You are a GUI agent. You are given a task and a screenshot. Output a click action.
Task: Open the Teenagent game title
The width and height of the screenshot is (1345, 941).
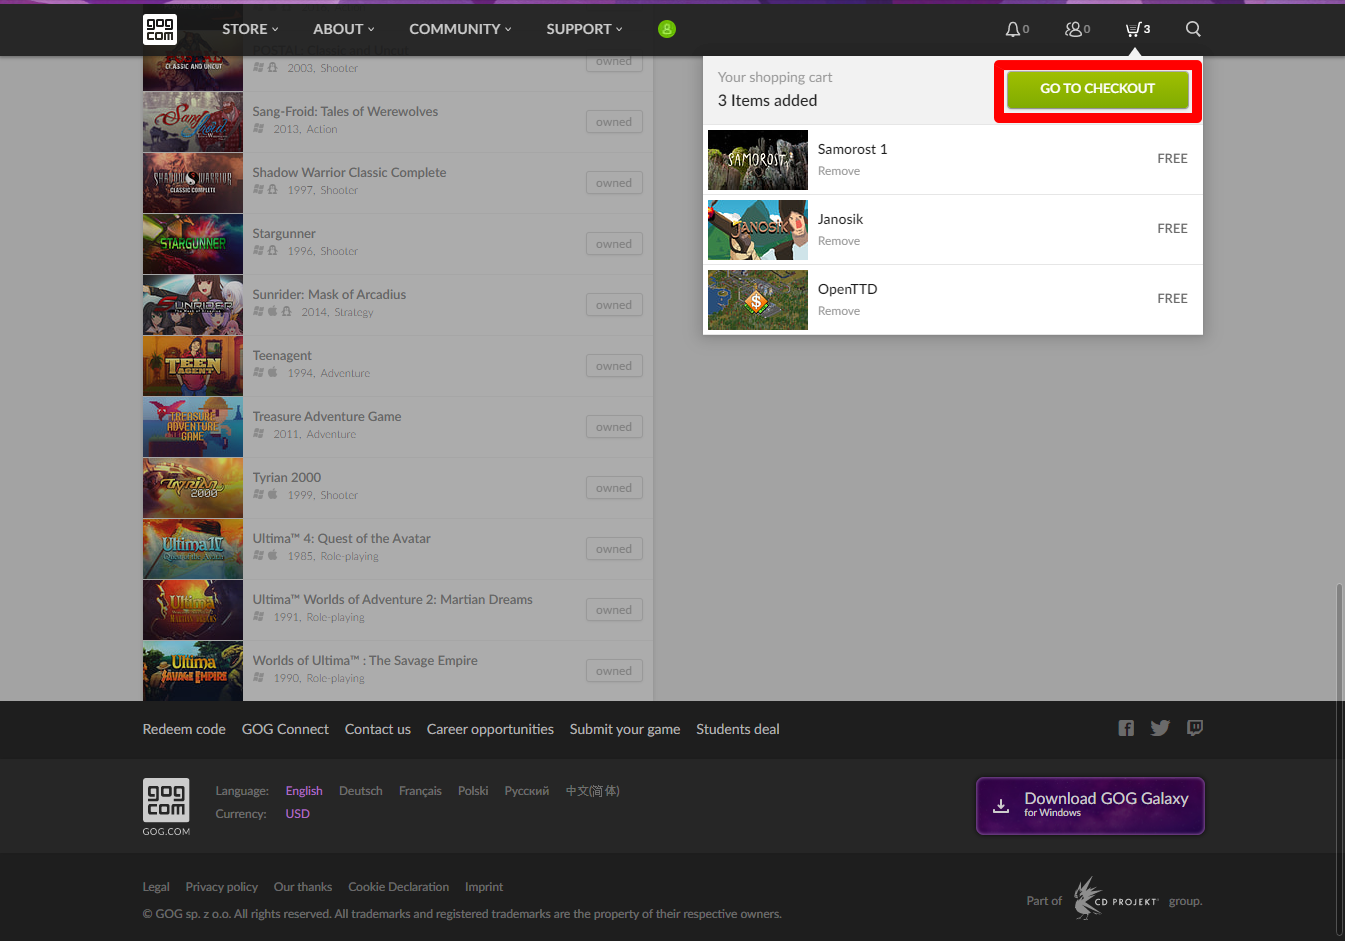282,356
